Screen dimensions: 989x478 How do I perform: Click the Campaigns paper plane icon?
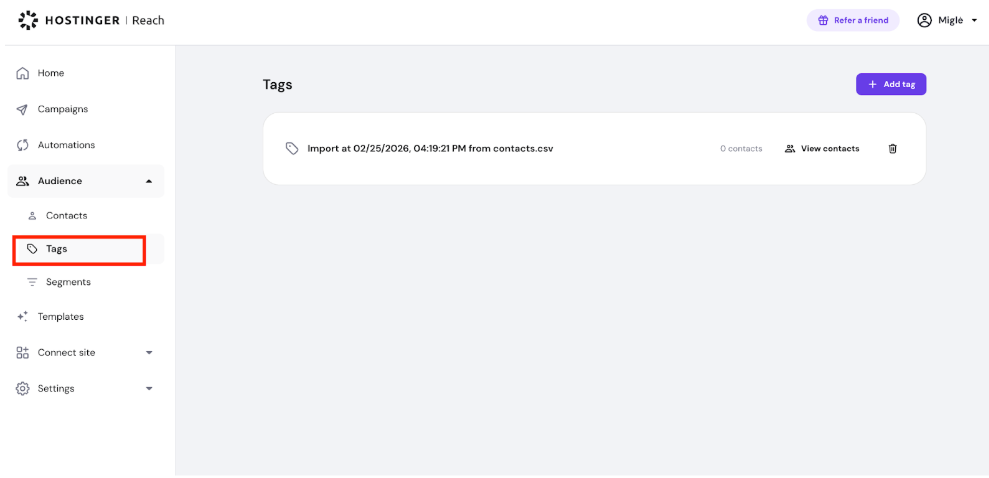tap(23, 109)
